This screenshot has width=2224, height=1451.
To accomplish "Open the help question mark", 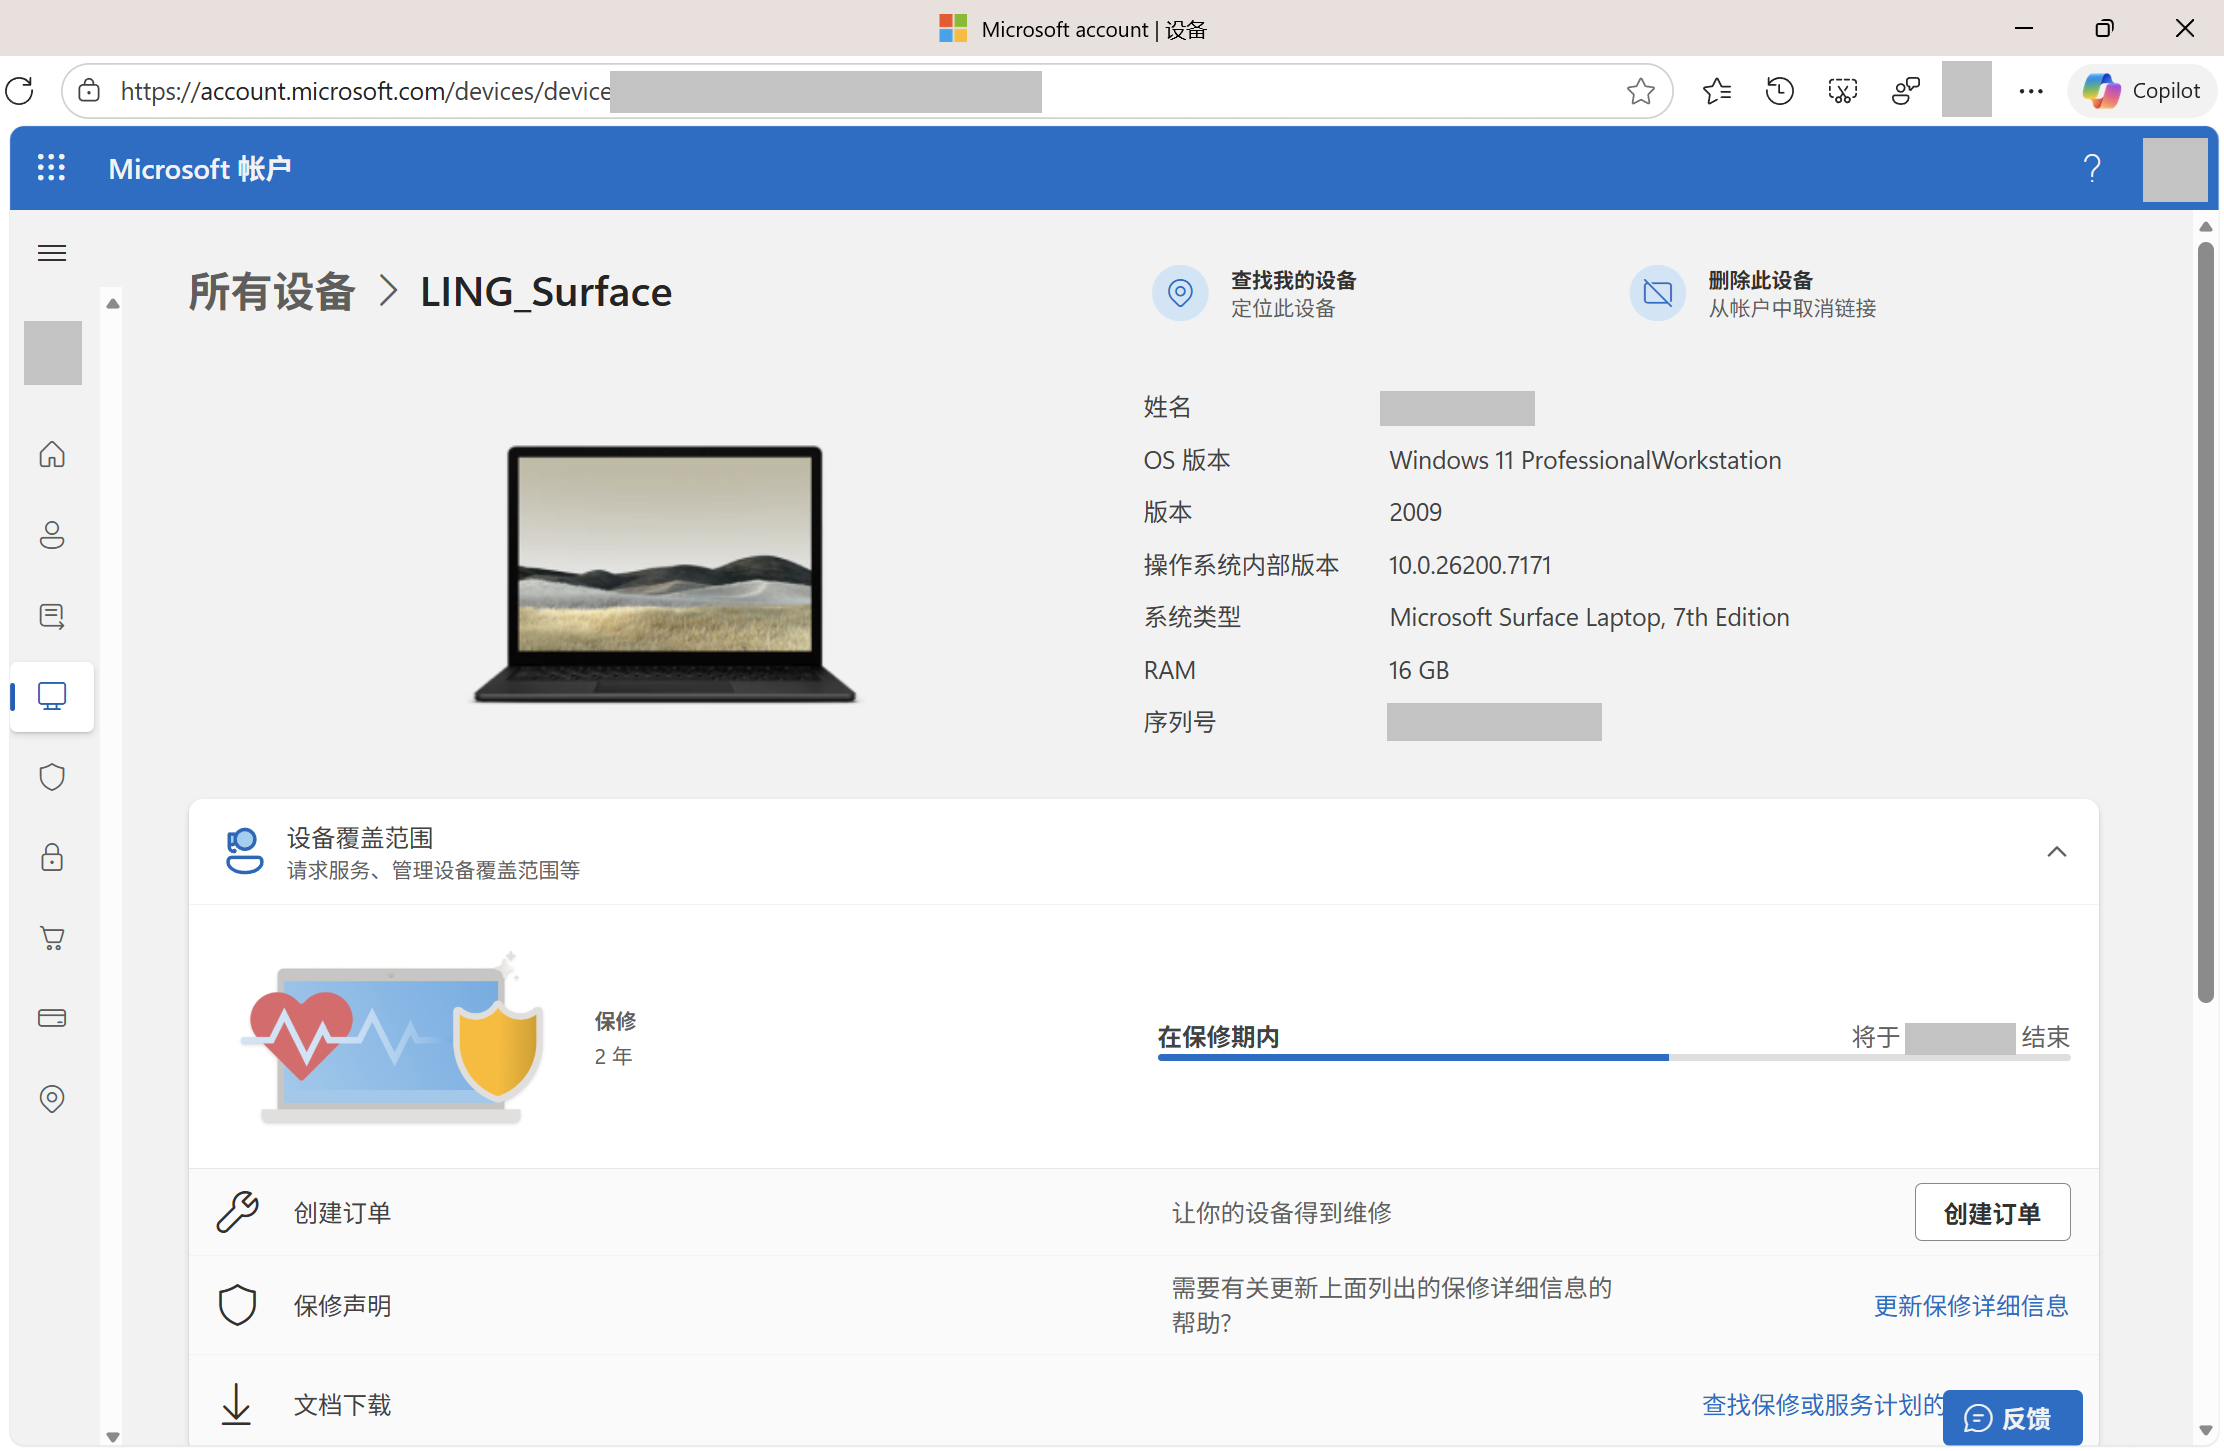I will pos(2092,168).
